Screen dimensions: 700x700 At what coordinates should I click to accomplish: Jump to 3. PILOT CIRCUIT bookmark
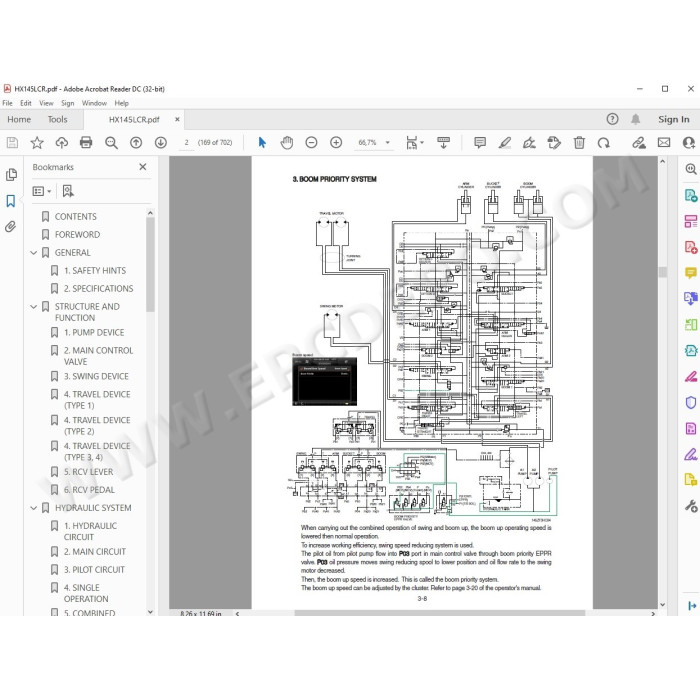click(94, 570)
